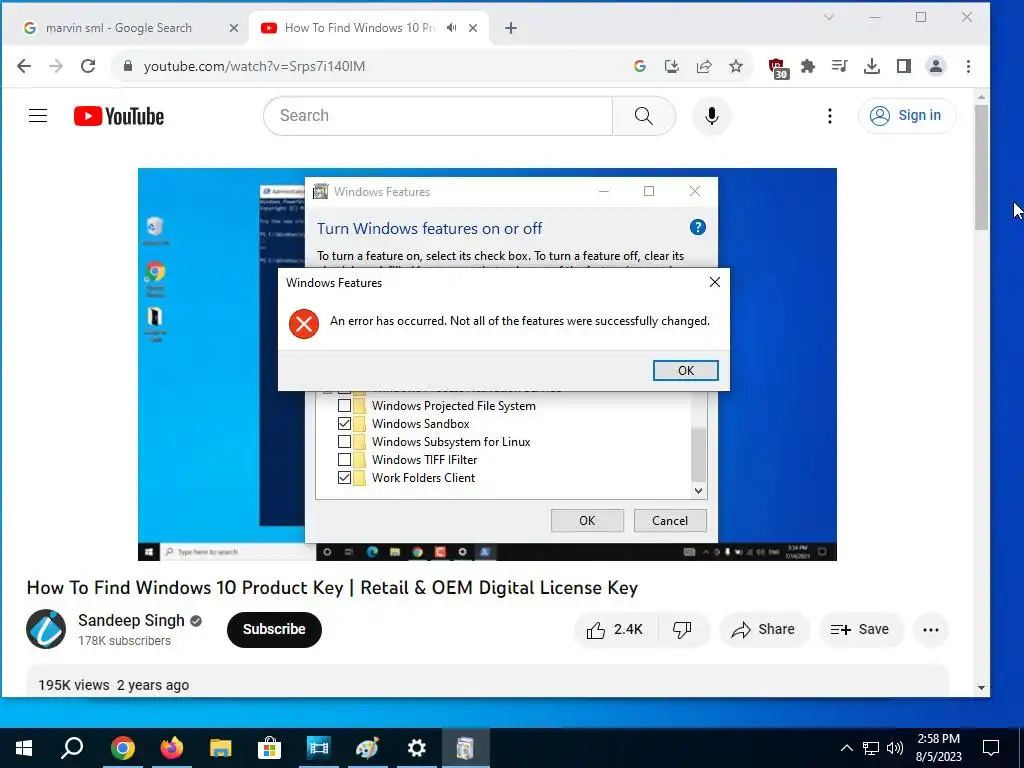Open File Explorer from taskbar

[x=221, y=748]
